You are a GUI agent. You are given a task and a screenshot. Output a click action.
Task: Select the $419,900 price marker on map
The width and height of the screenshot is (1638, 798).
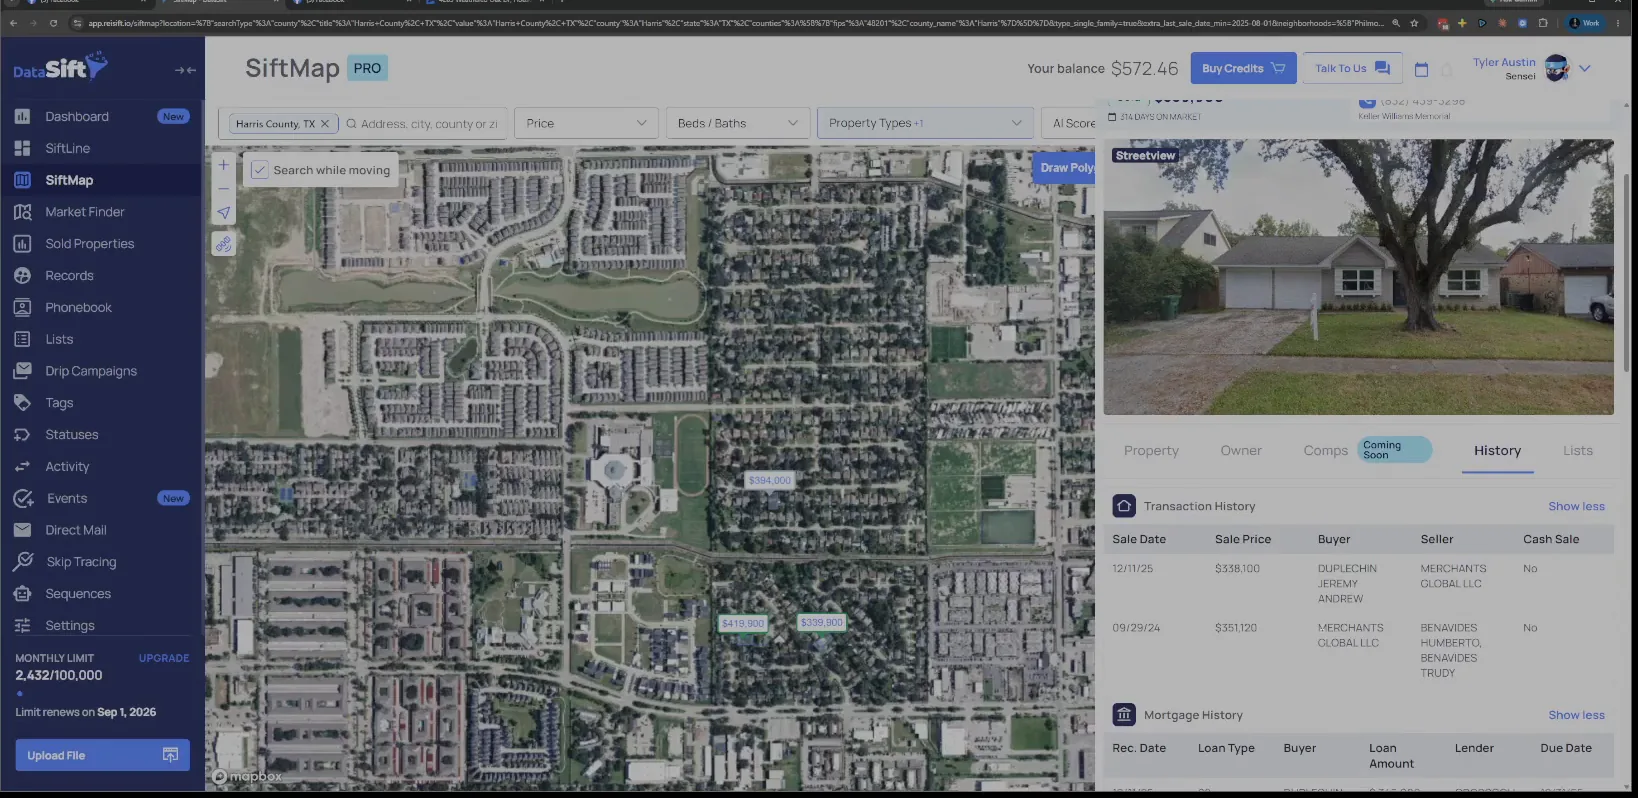coord(742,623)
